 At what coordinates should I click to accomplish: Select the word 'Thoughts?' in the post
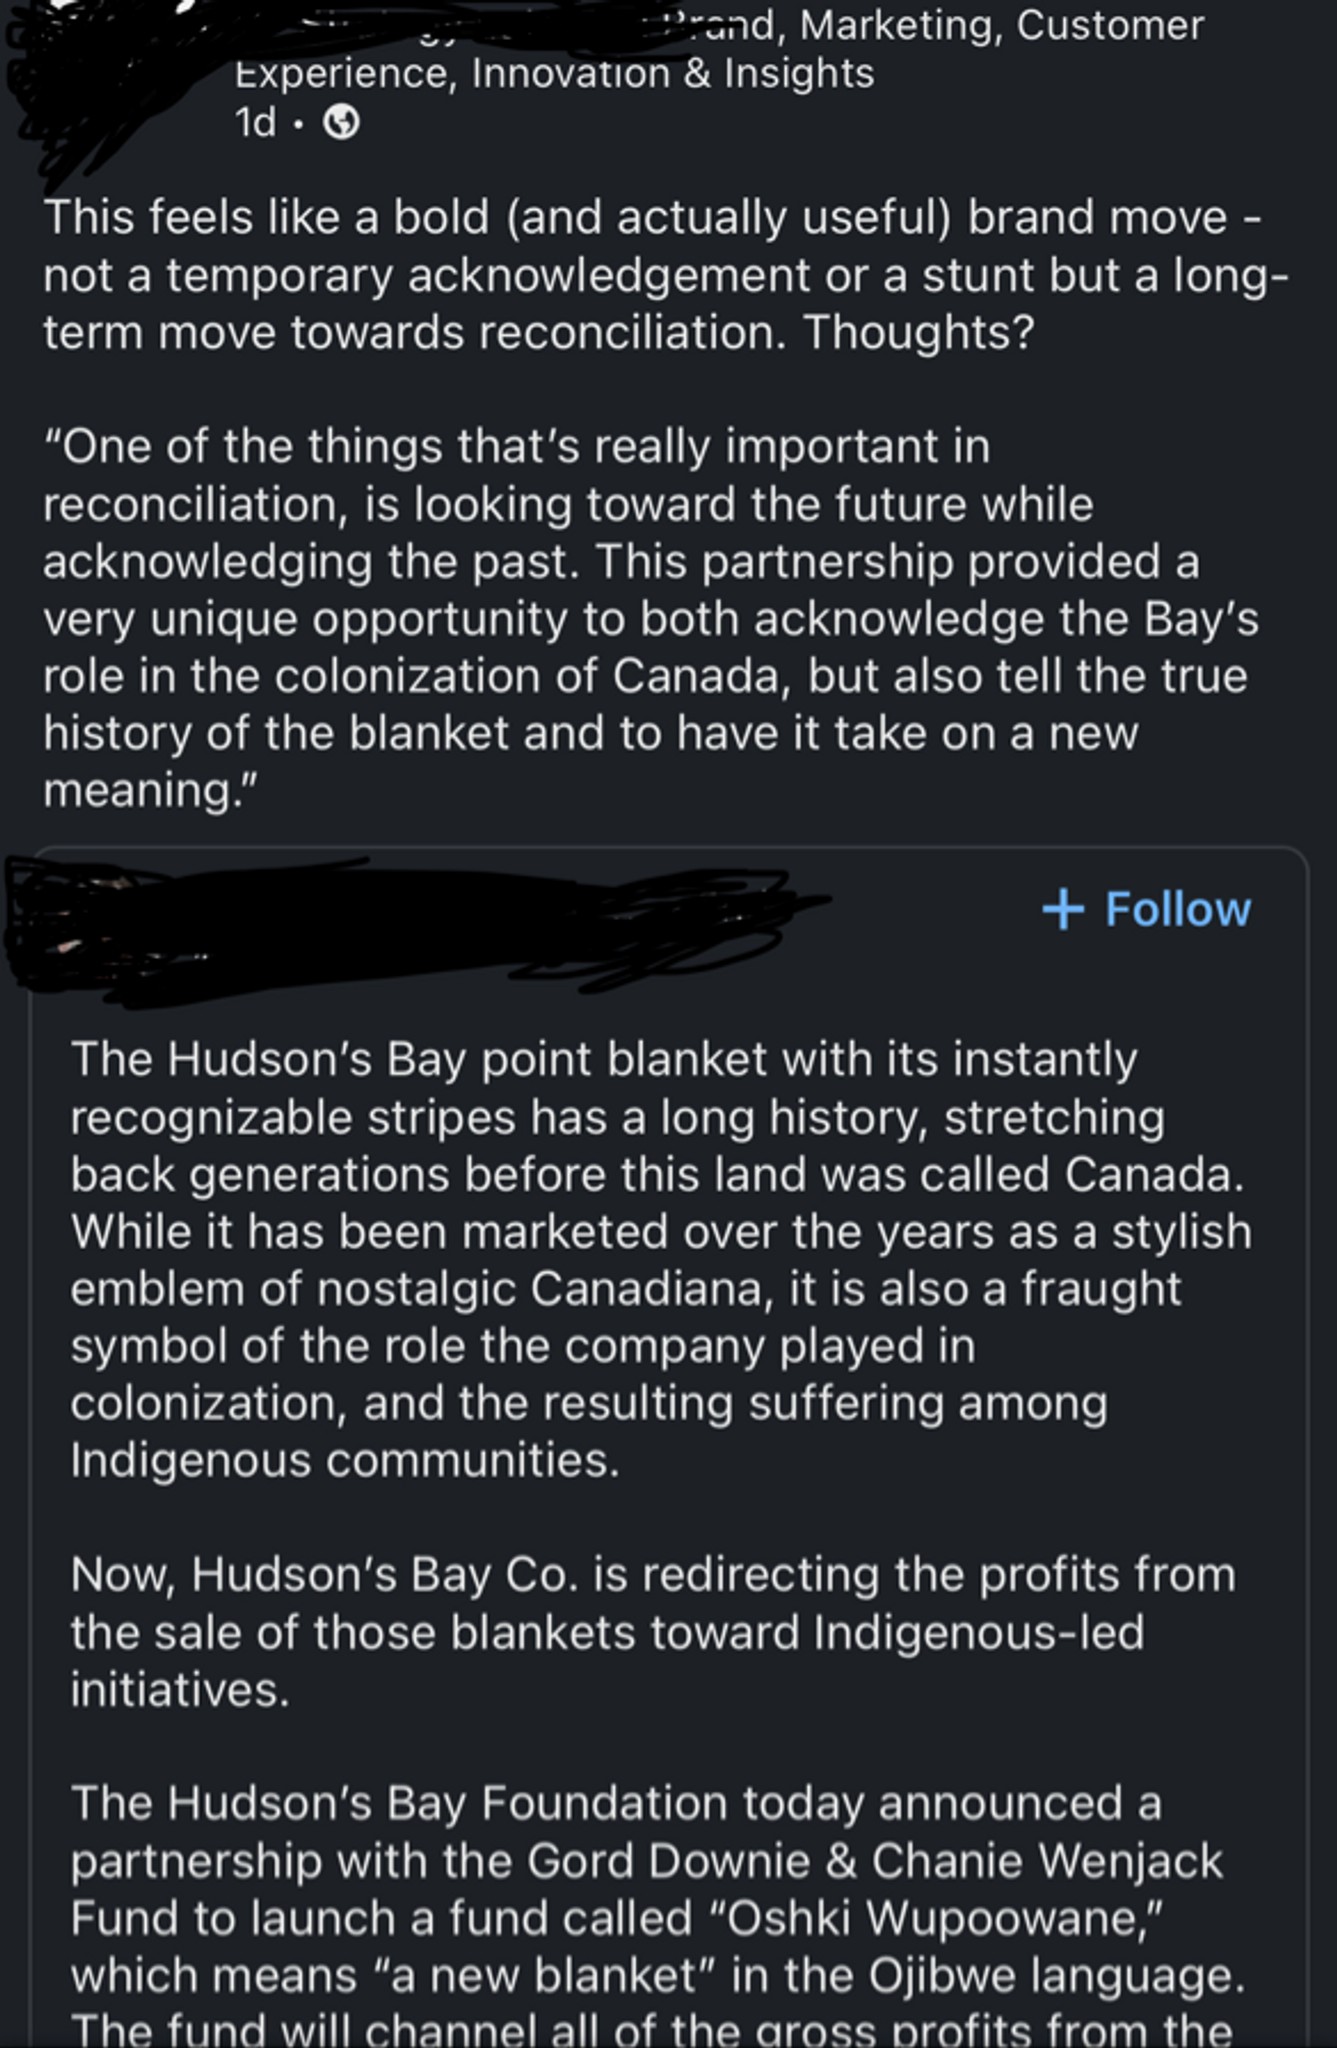(x=918, y=332)
